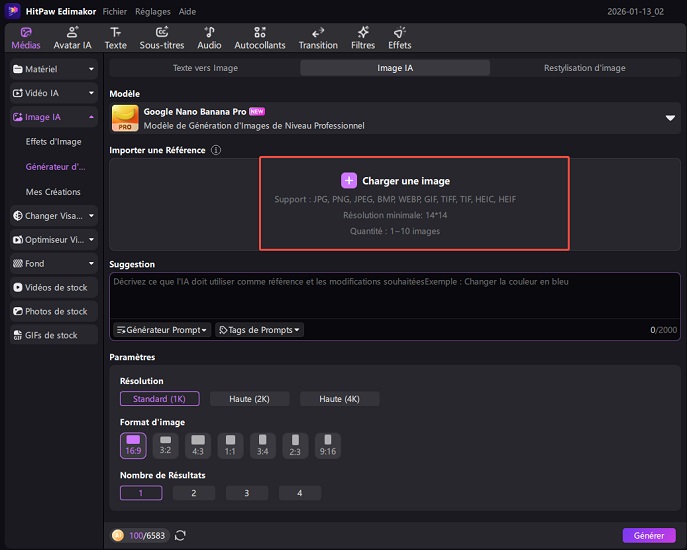Click the refresh credits icon

point(180,536)
